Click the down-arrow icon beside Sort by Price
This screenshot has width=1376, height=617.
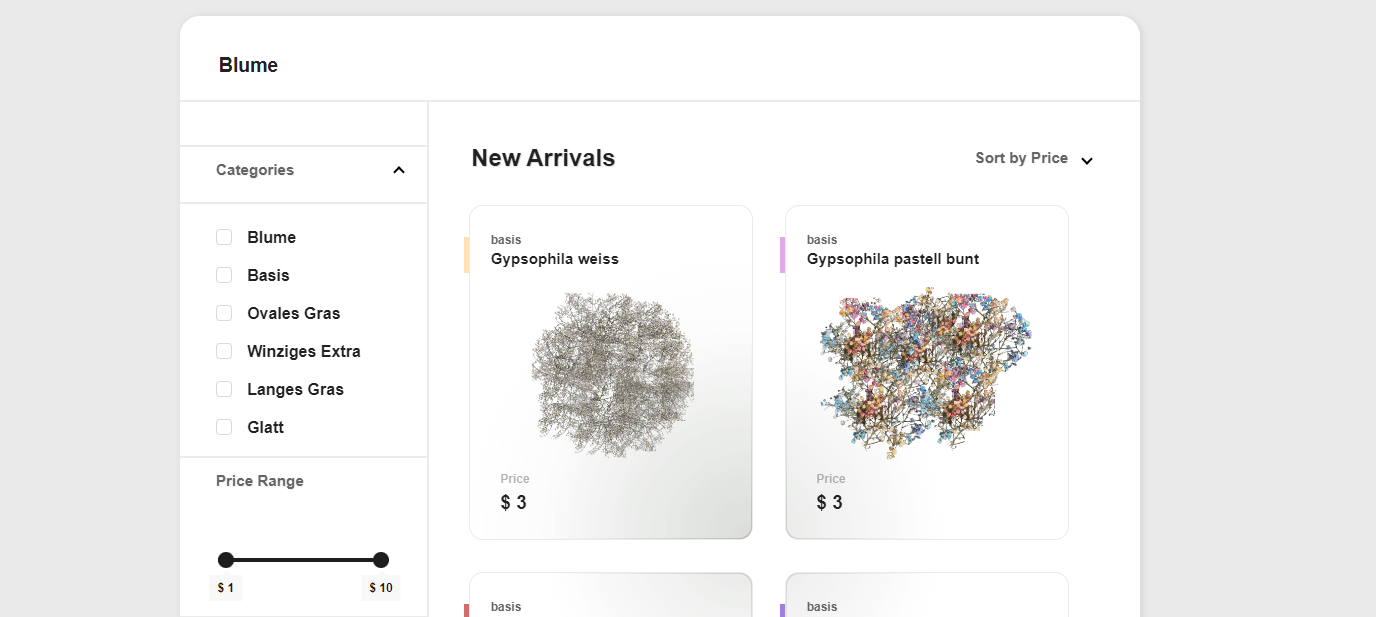[x=1086, y=159]
